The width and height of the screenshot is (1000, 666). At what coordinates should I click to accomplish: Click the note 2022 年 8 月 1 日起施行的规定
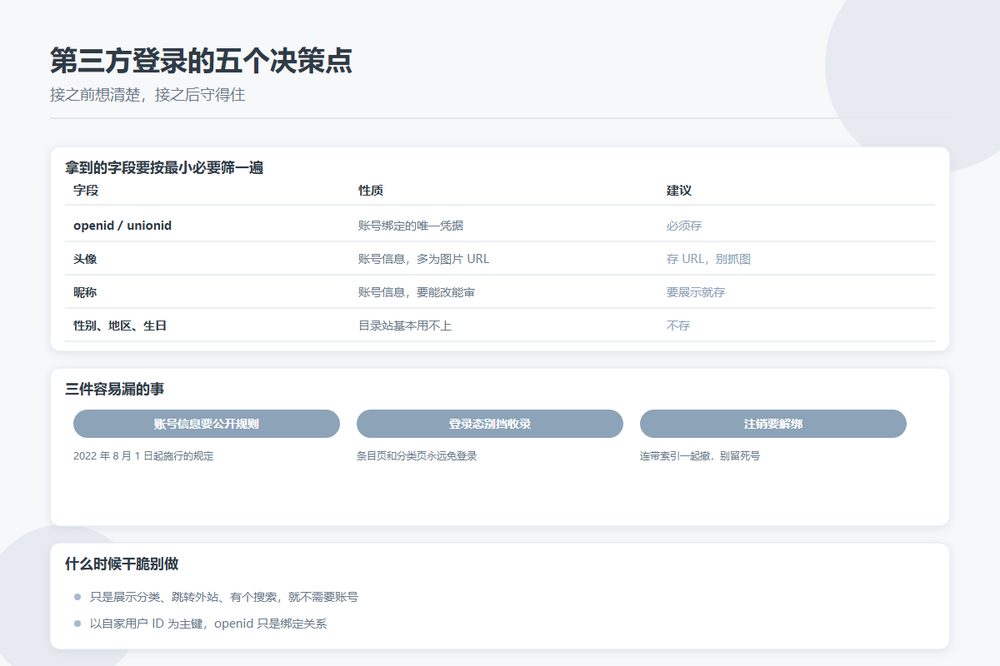[x=143, y=455]
